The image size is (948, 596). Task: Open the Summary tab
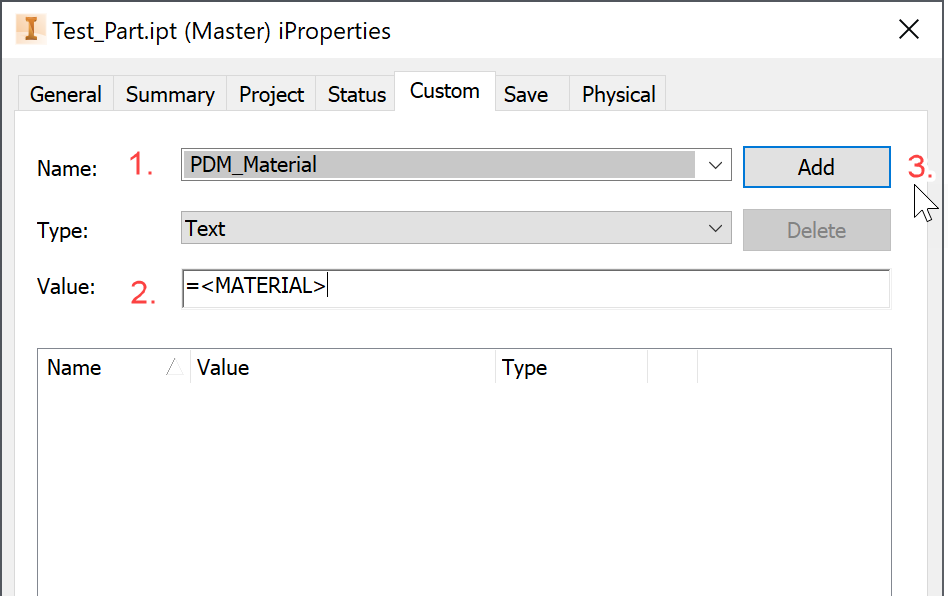170,94
